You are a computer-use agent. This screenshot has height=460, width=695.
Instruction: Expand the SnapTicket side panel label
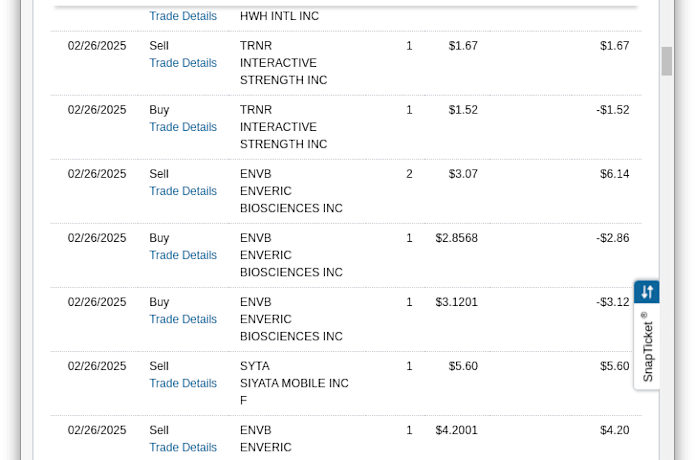(648, 347)
